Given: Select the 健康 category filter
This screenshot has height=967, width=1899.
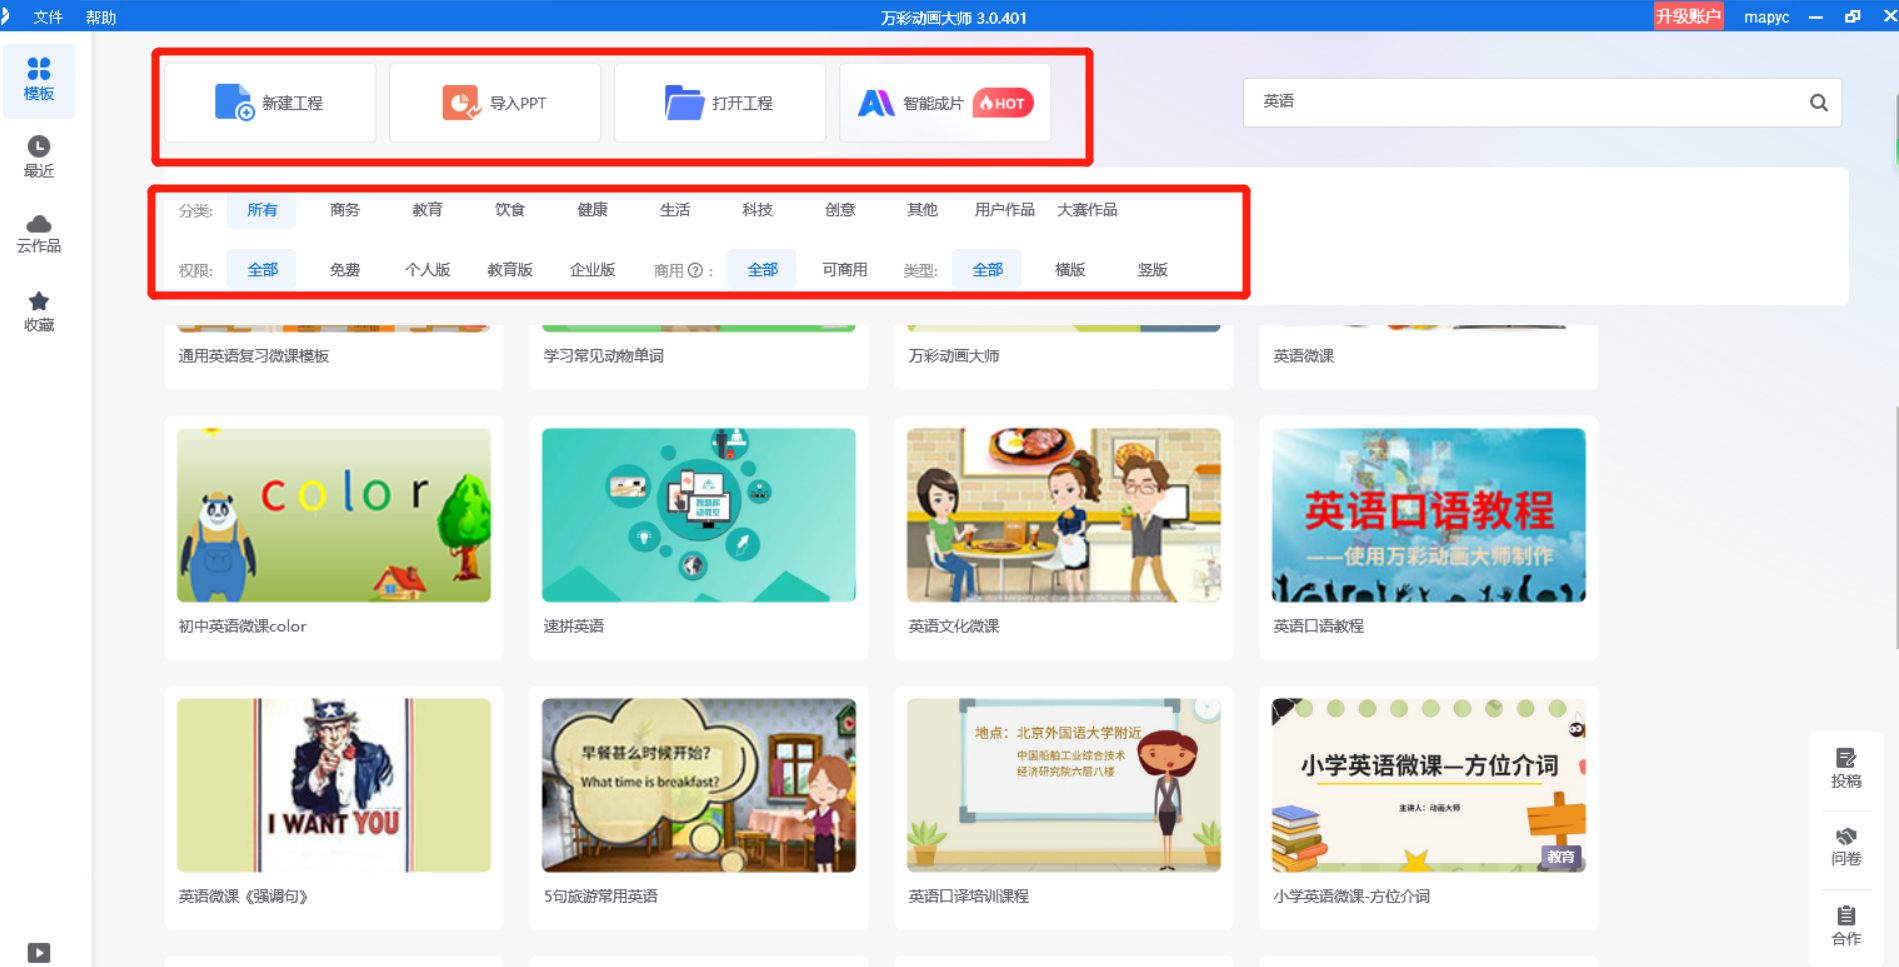Looking at the screenshot, I should 592,210.
